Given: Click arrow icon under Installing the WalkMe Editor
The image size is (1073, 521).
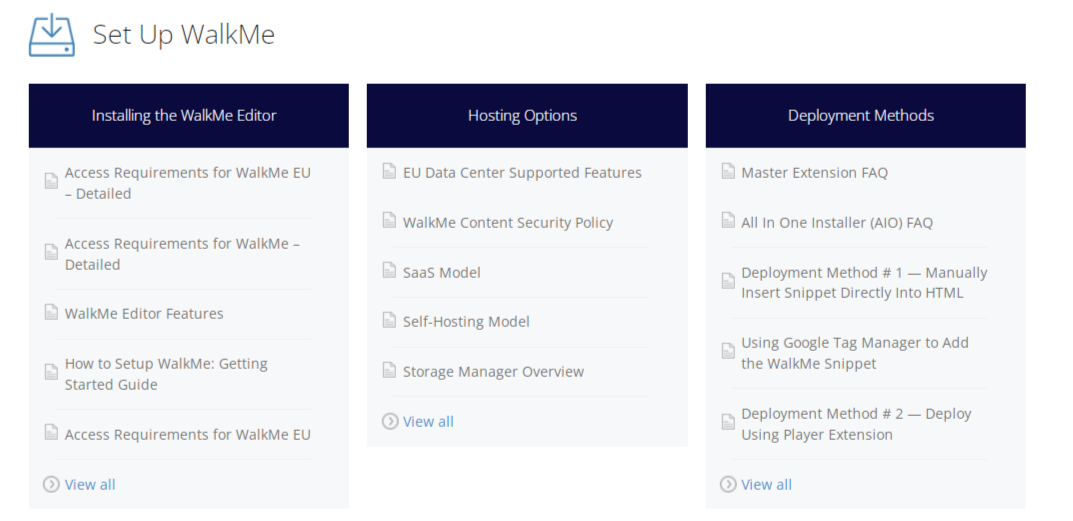Looking at the screenshot, I should 51,484.
